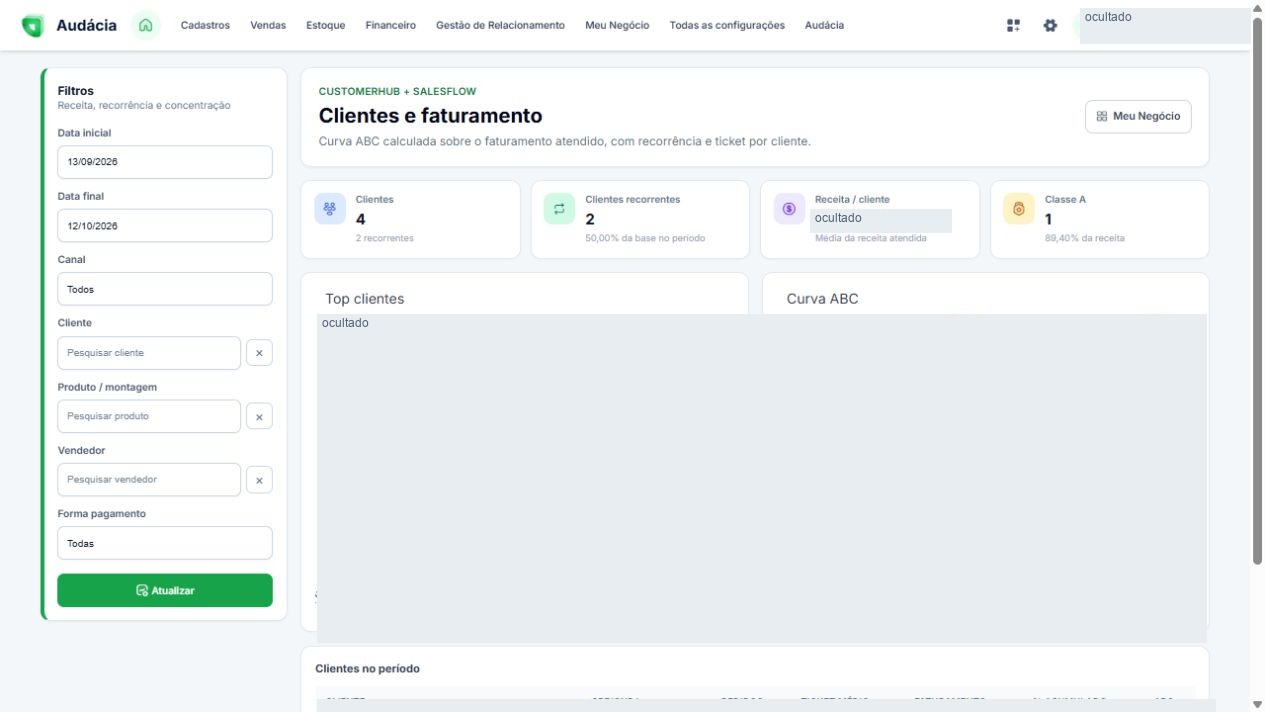Click the Média da receita atendida text
This screenshot has width=1265, height=712.
(x=871, y=238)
